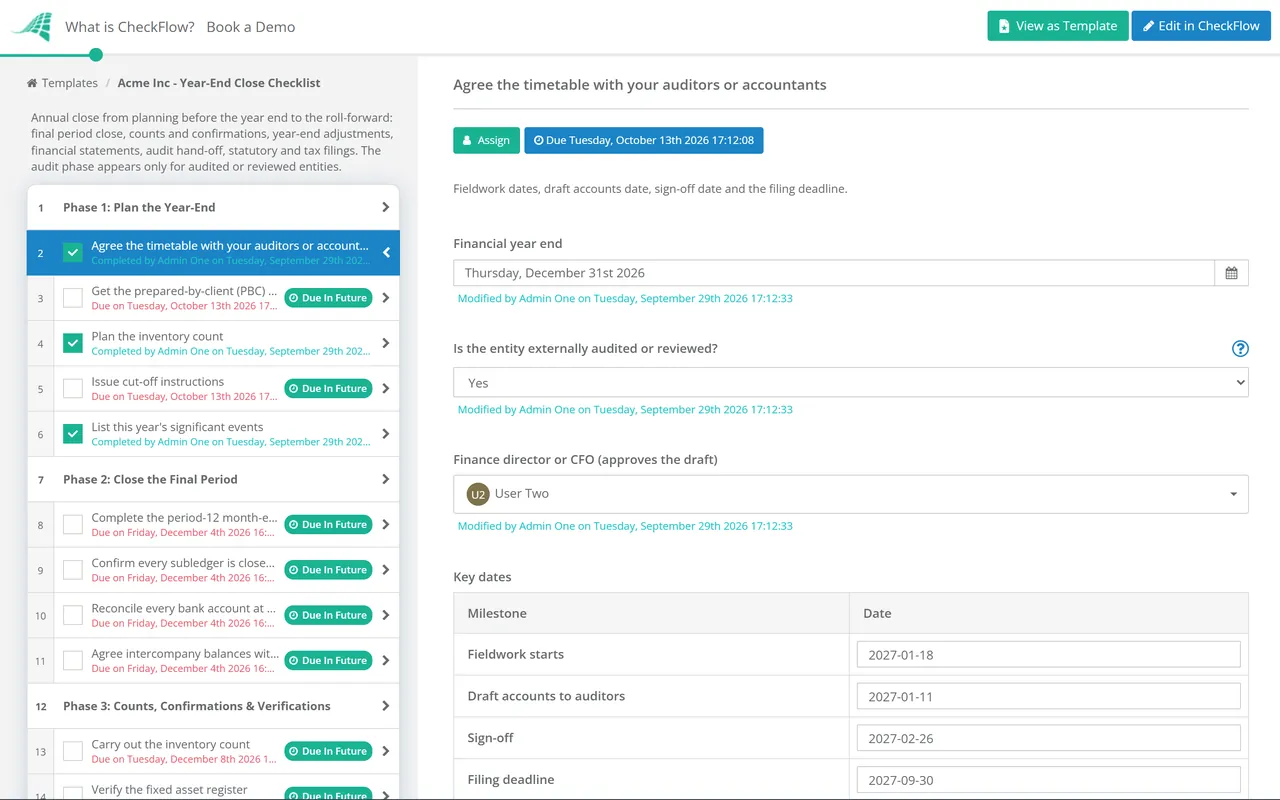Click Due In Future badge on PBC task
Image resolution: width=1280 pixels, height=800 pixels.
pyautogui.click(x=328, y=298)
